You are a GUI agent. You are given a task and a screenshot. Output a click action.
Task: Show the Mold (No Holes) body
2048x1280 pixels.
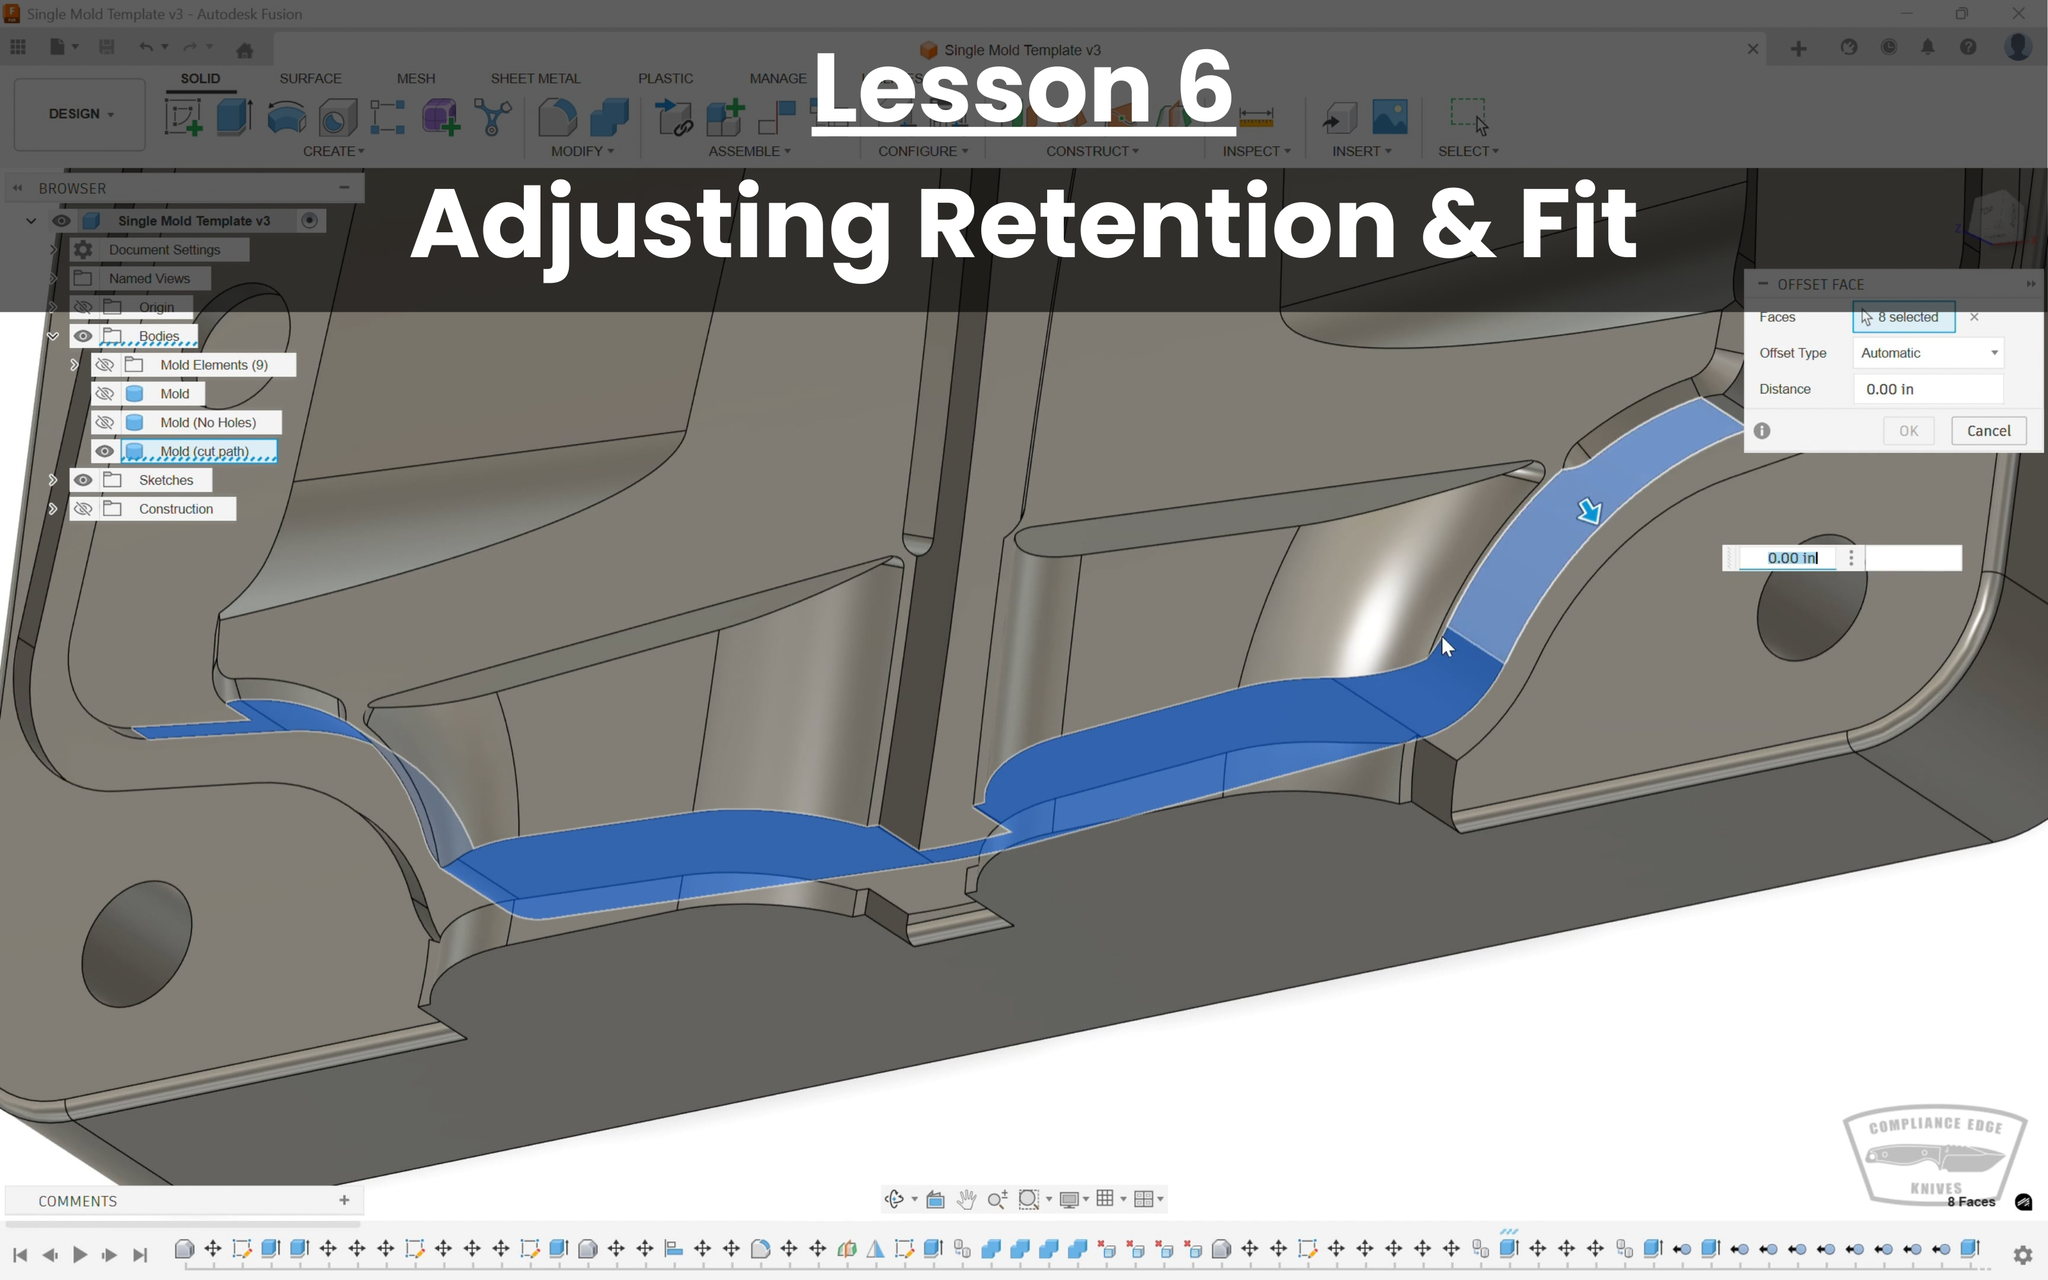(104, 422)
